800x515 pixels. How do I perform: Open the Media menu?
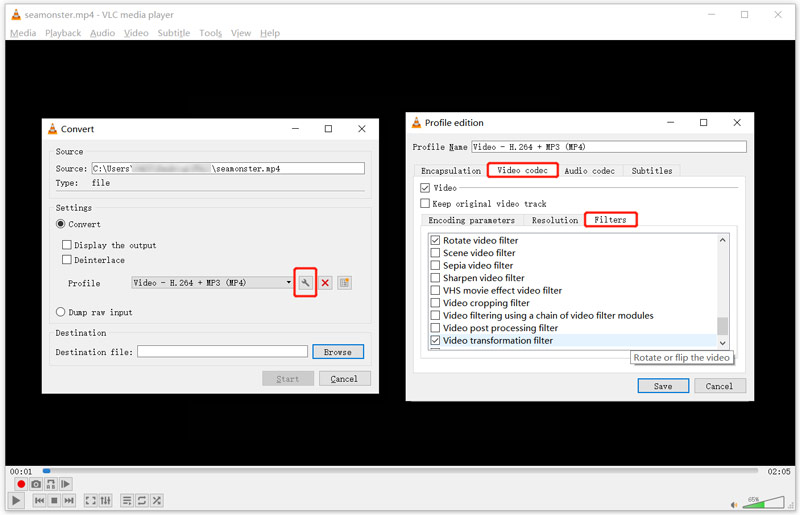tap(23, 33)
